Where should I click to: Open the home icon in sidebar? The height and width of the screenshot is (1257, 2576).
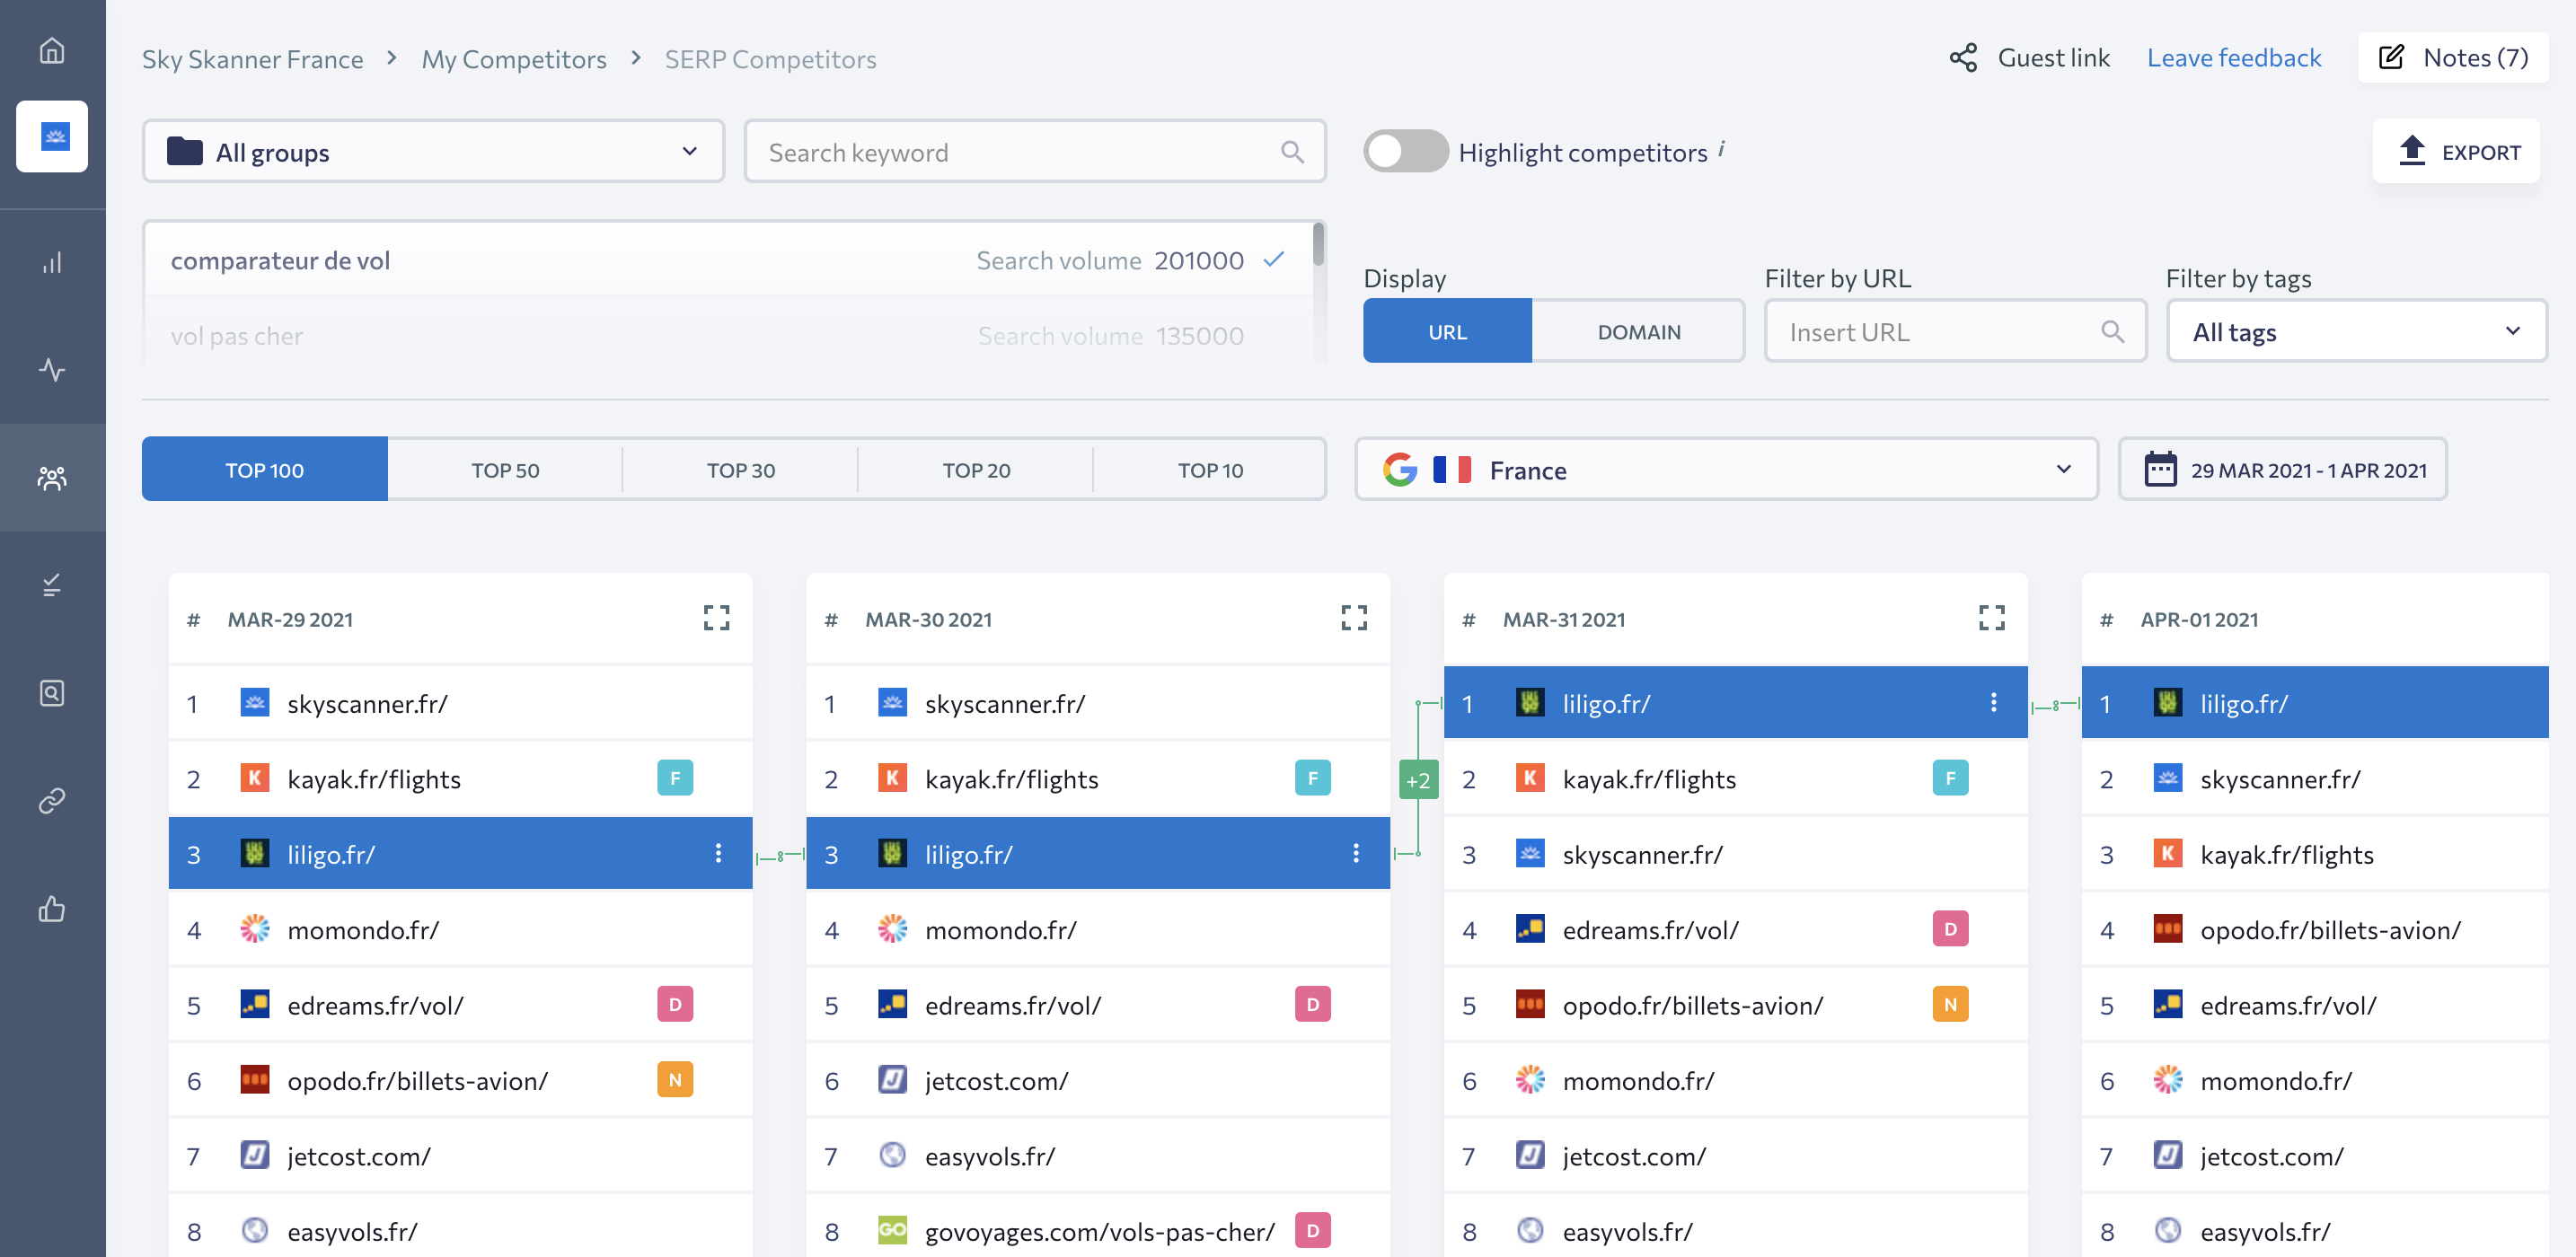pos(52,51)
